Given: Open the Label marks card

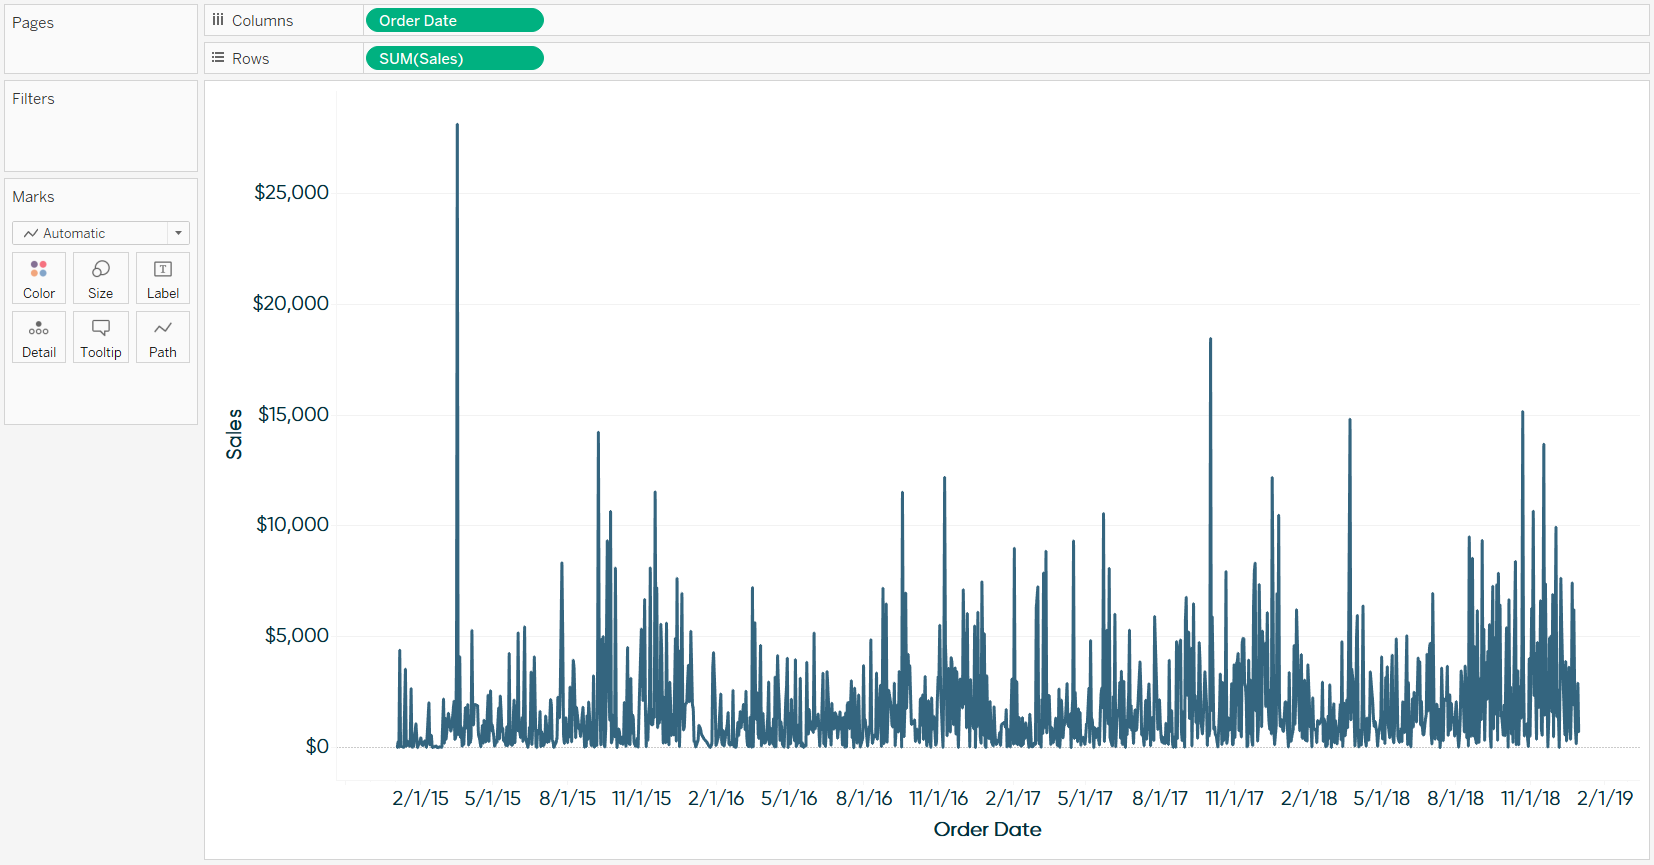Looking at the screenshot, I should [x=163, y=278].
